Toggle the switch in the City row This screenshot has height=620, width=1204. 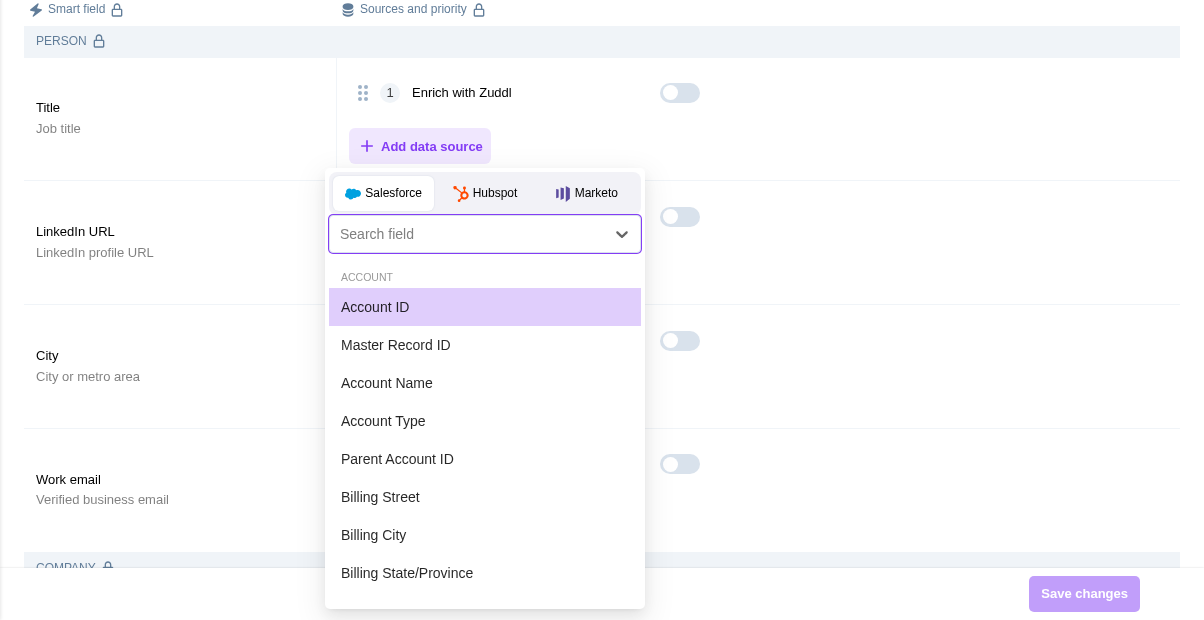tap(680, 341)
